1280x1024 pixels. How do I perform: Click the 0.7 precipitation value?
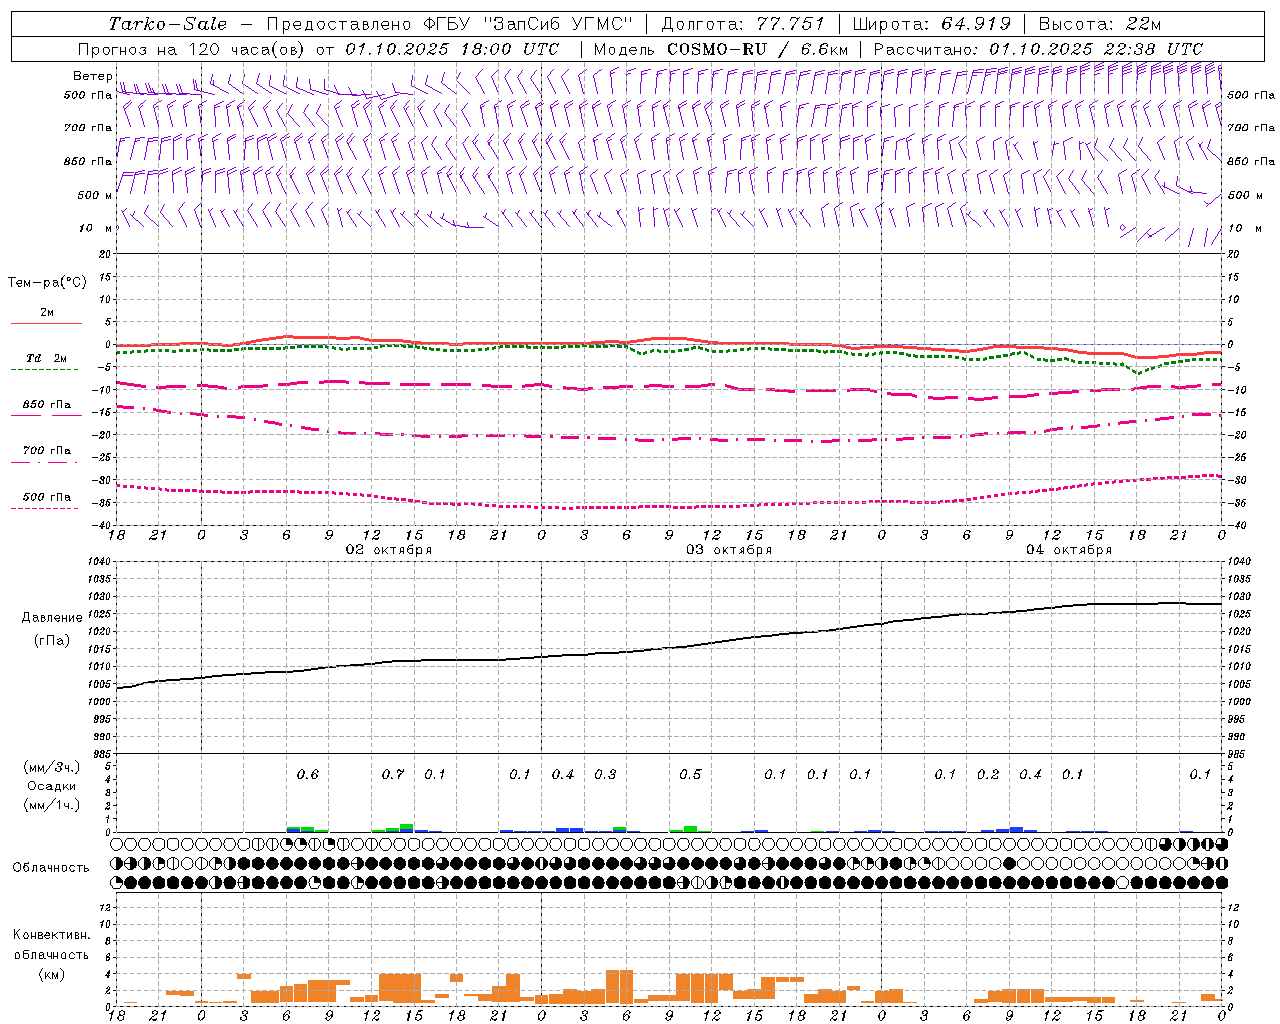tap(393, 775)
